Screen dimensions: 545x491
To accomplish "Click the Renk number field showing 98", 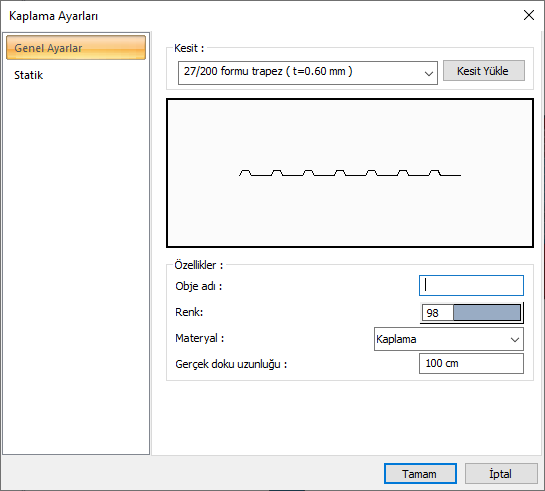I will 437,313.
